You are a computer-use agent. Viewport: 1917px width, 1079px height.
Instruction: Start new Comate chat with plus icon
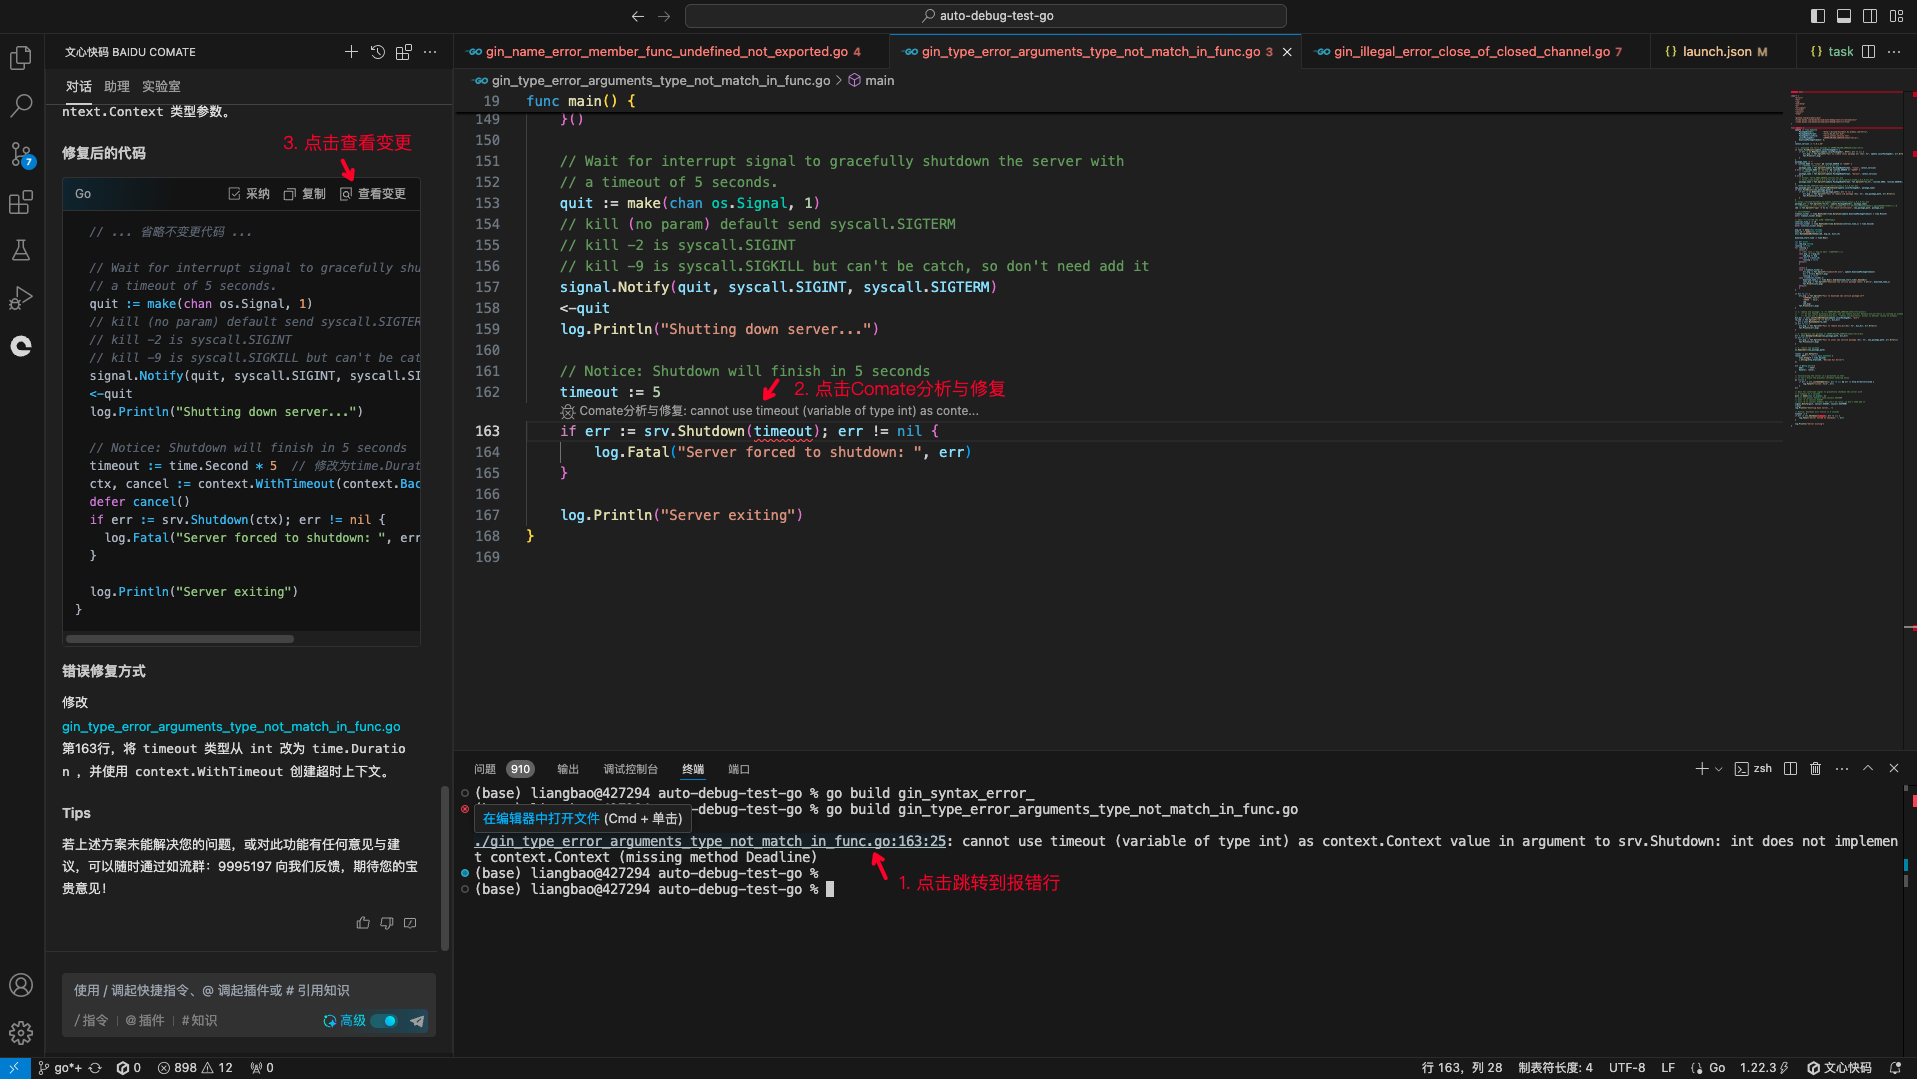click(x=351, y=52)
